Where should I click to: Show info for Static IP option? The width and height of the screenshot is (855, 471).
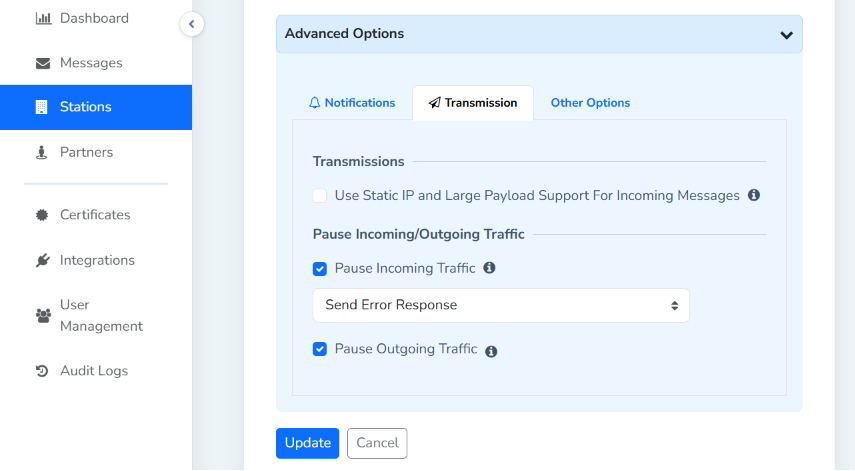(754, 195)
